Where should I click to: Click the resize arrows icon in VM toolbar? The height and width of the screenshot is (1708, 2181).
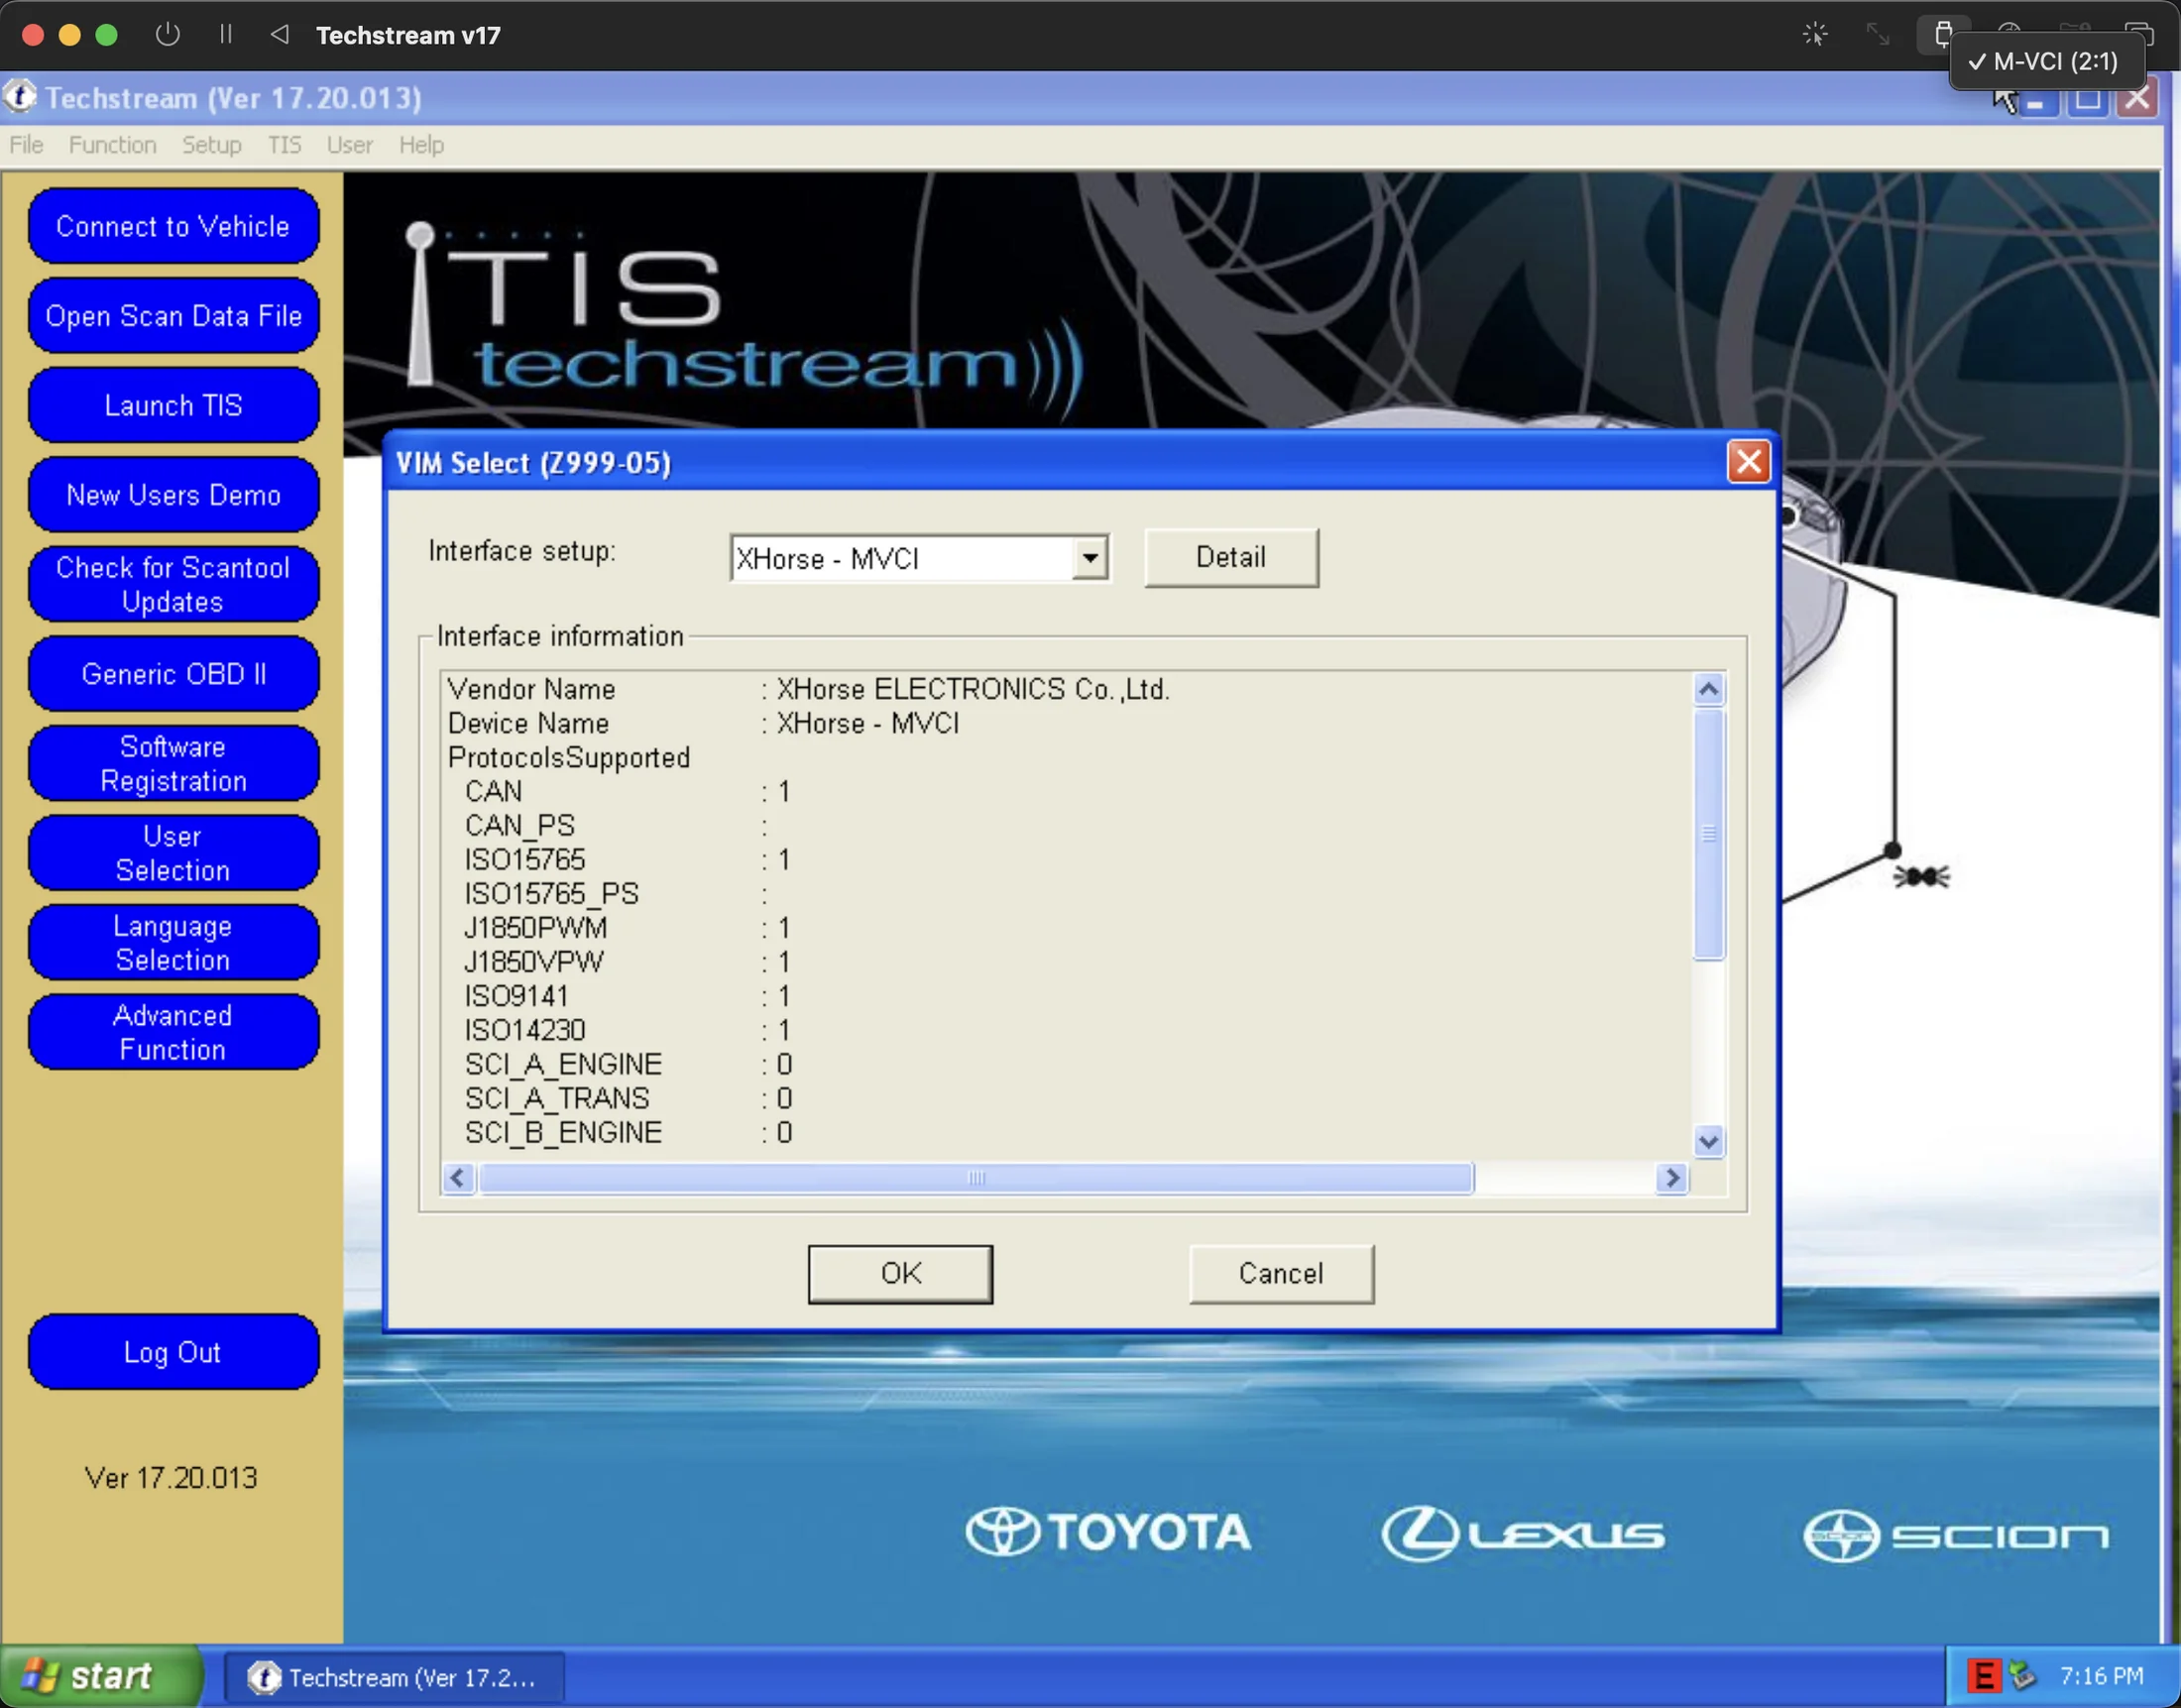click(x=1877, y=34)
